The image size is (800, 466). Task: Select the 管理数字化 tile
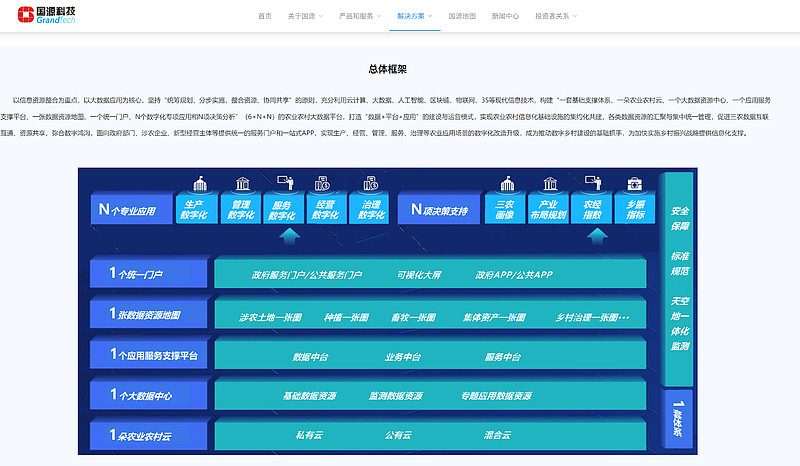click(x=240, y=208)
